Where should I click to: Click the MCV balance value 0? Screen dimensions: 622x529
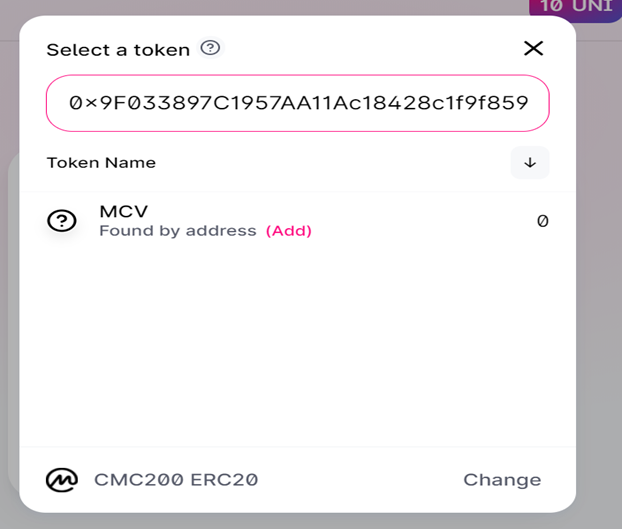click(543, 221)
